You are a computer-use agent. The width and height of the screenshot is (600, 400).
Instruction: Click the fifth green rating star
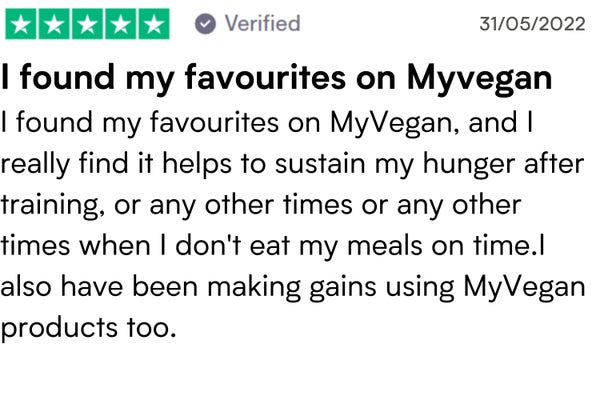click(154, 24)
